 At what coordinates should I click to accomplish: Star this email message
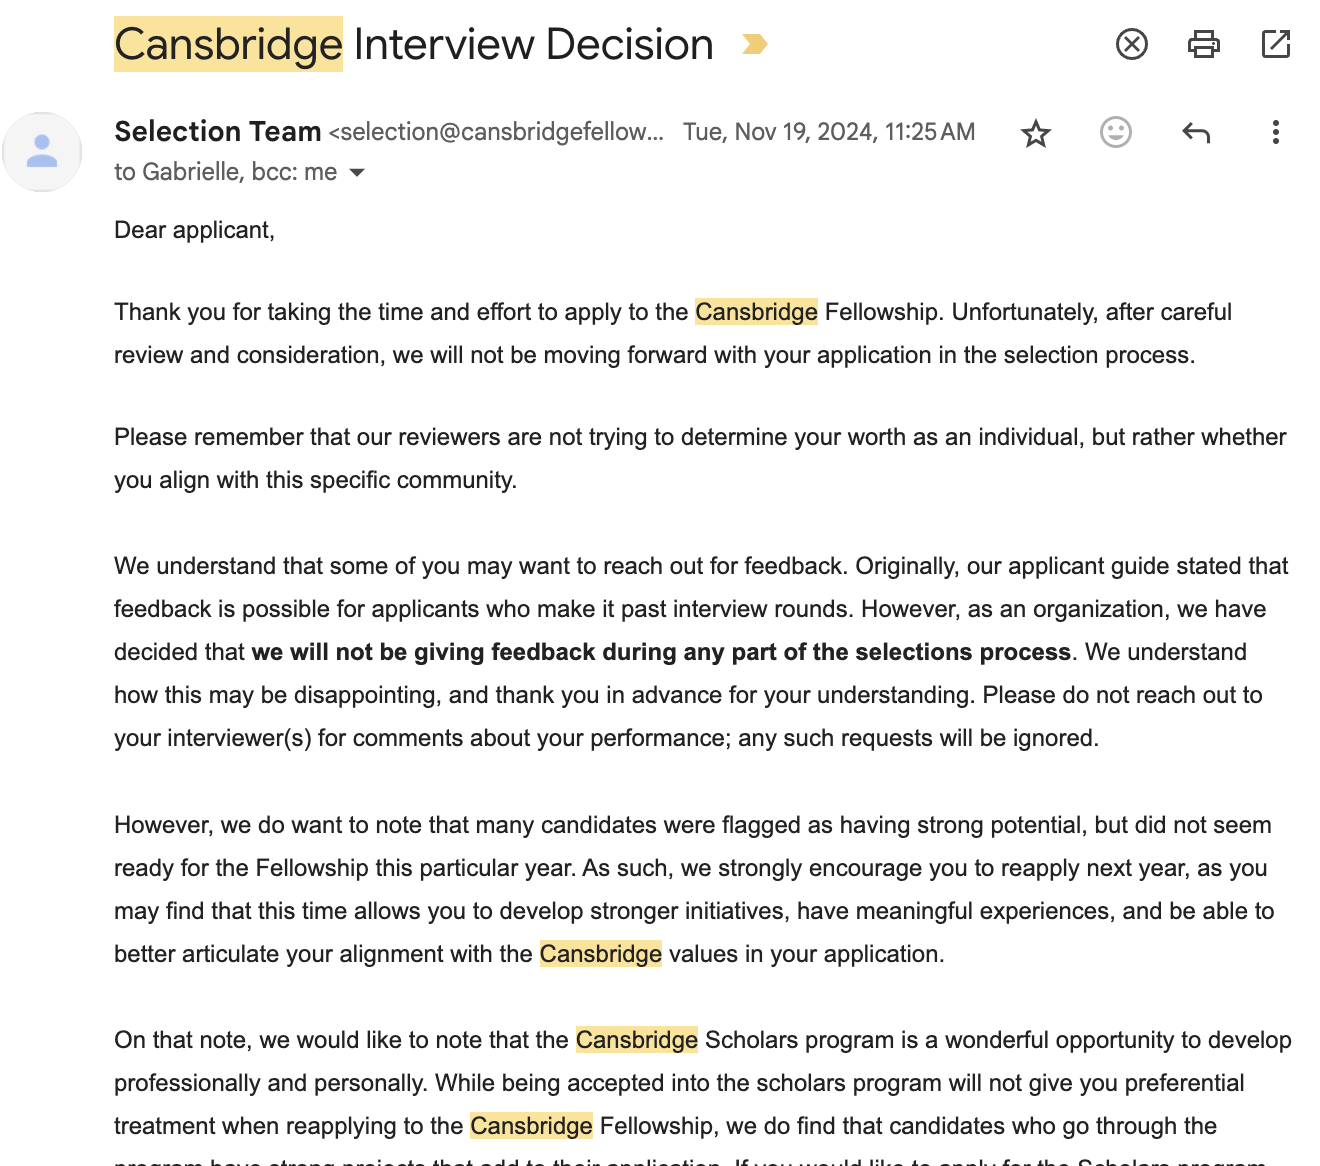click(x=1036, y=133)
